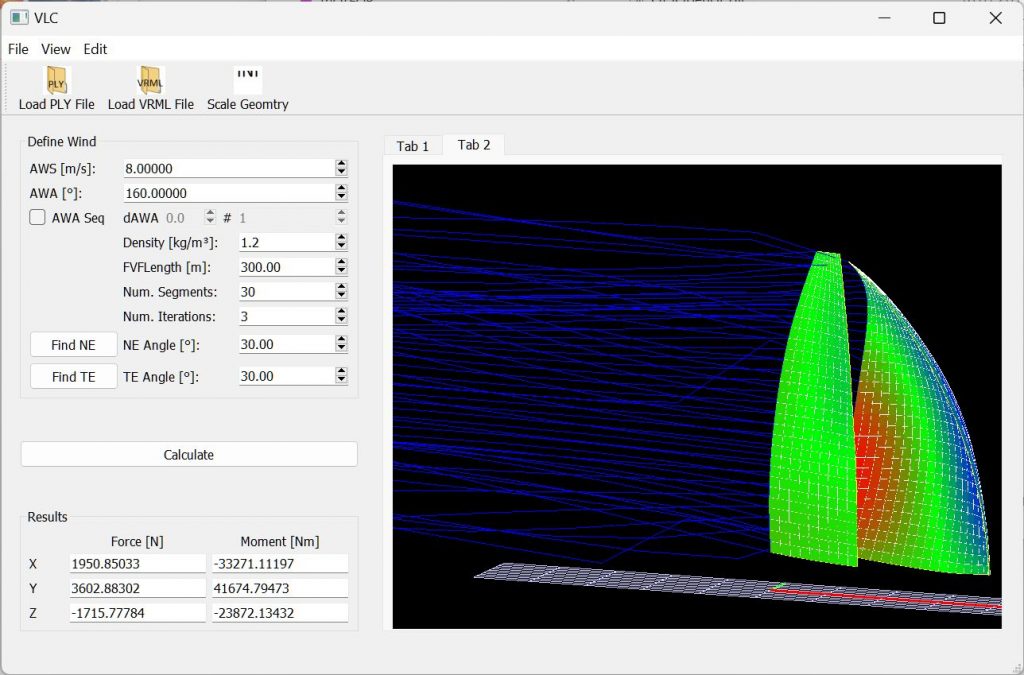This screenshot has width=1024, height=675.
Task: Click the AWS spinner arrows
Action: (x=341, y=168)
